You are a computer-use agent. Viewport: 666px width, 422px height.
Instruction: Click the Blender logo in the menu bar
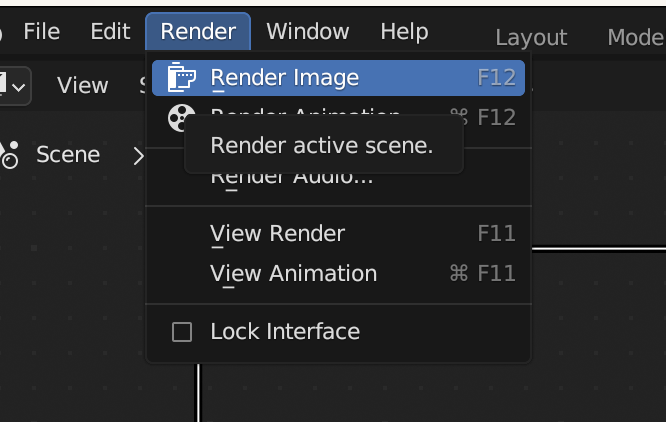coord(2,32)
